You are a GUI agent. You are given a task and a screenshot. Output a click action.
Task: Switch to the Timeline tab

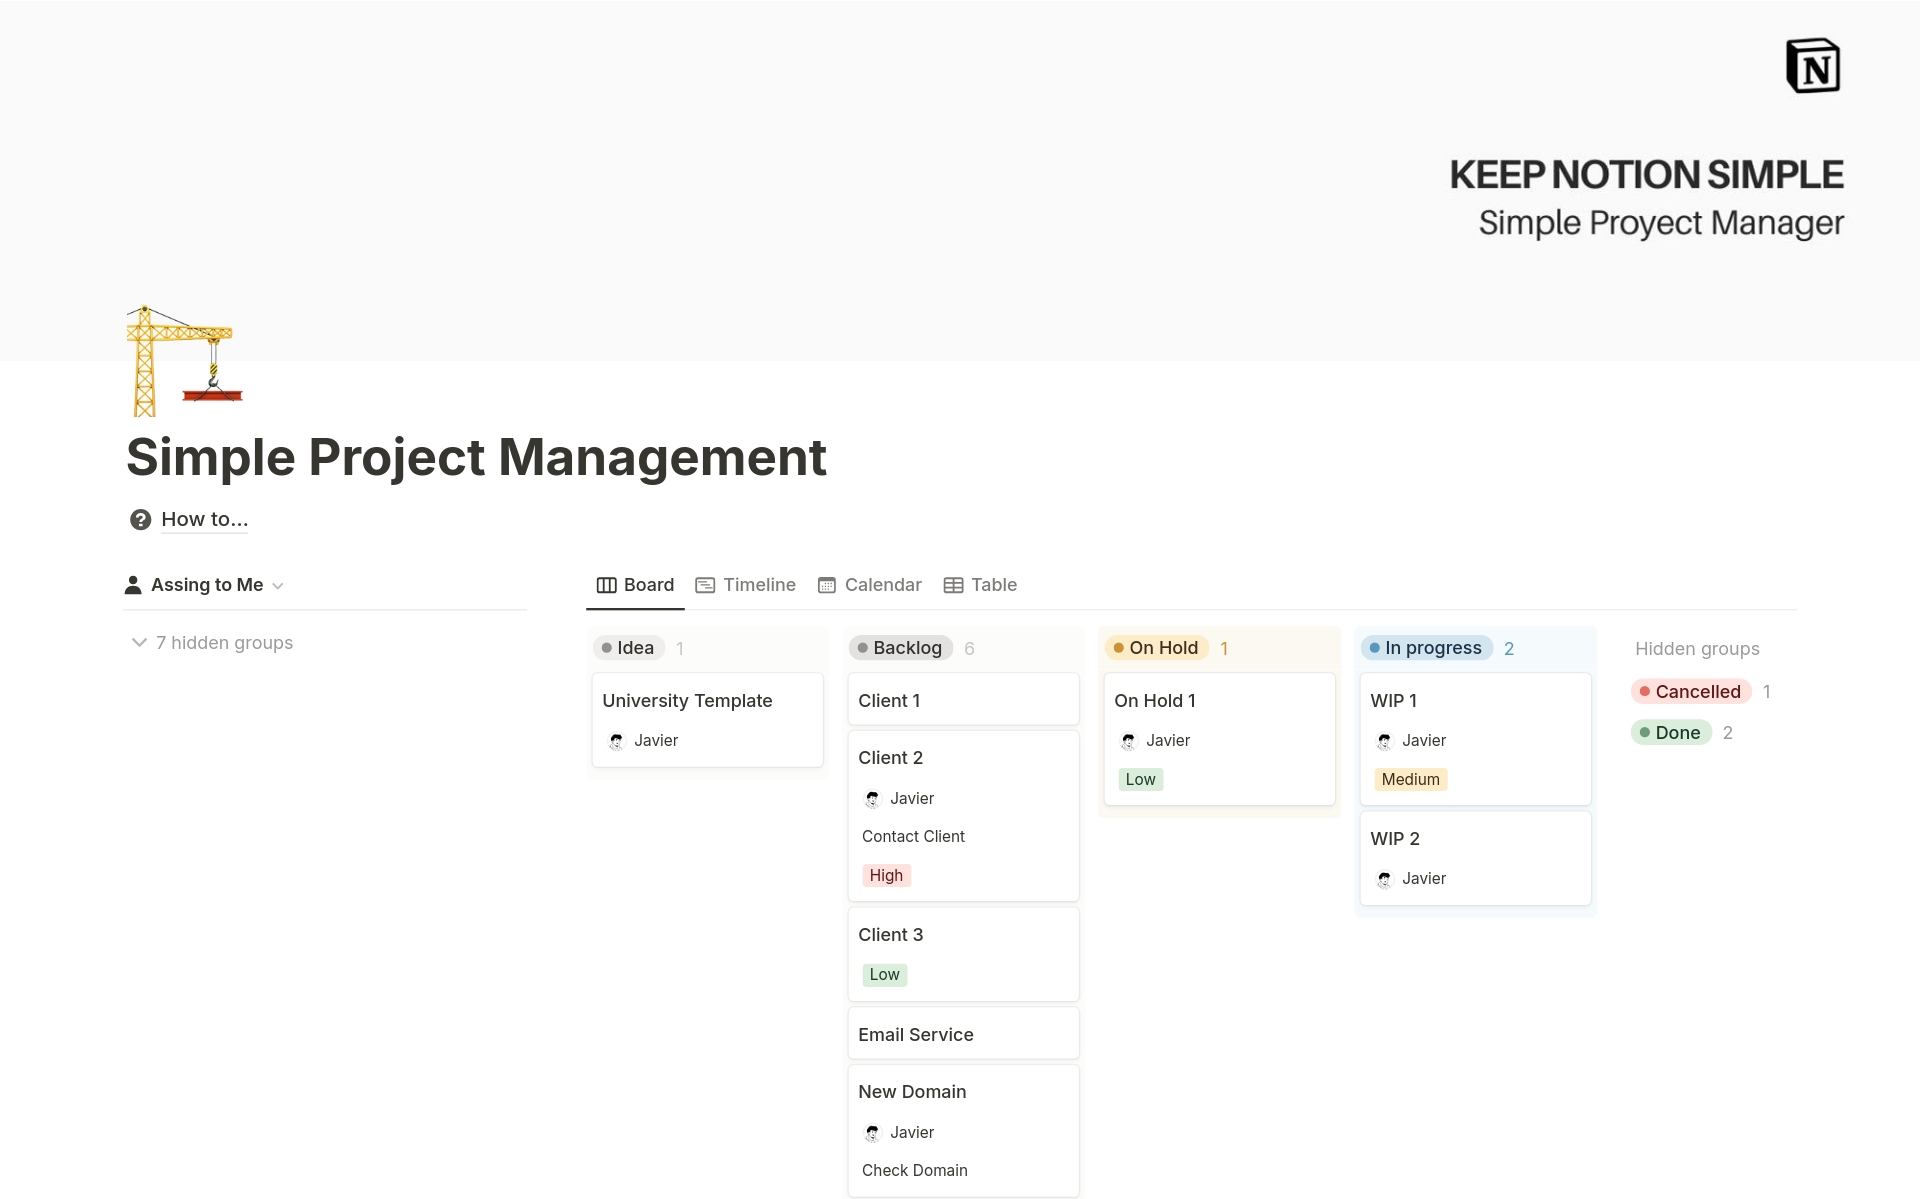pyautogui.click(x=760, y=585)
